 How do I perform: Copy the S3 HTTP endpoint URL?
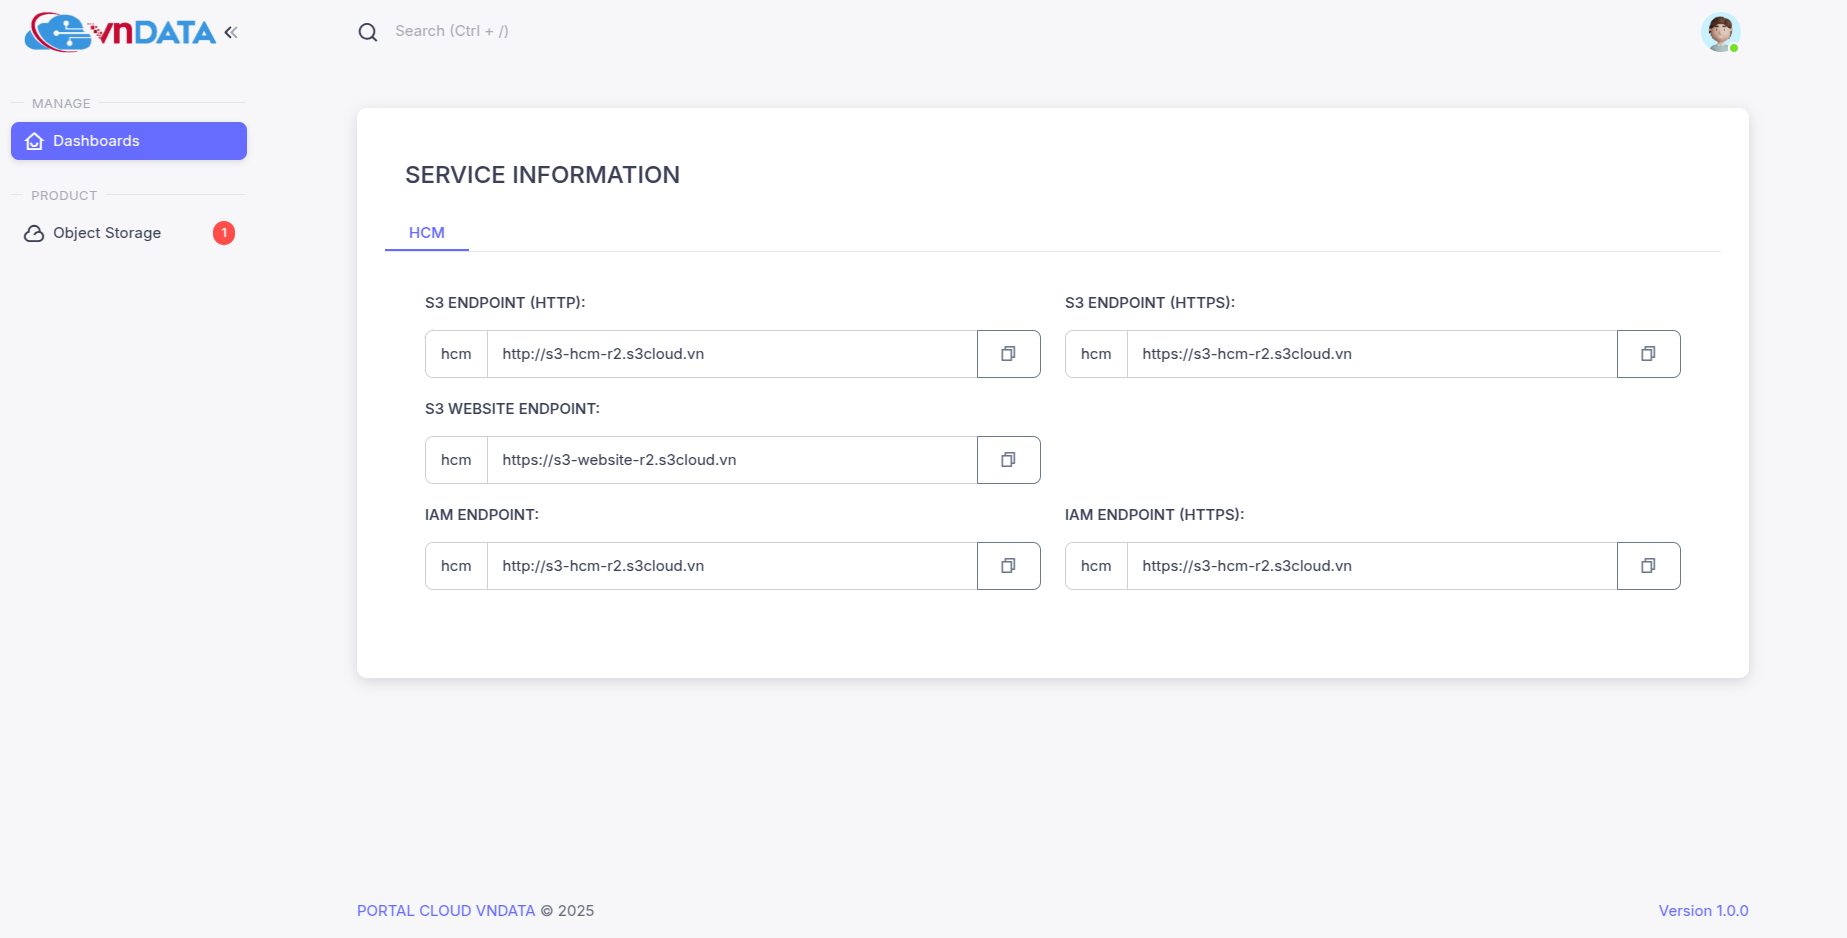[x=1008, y=354]
